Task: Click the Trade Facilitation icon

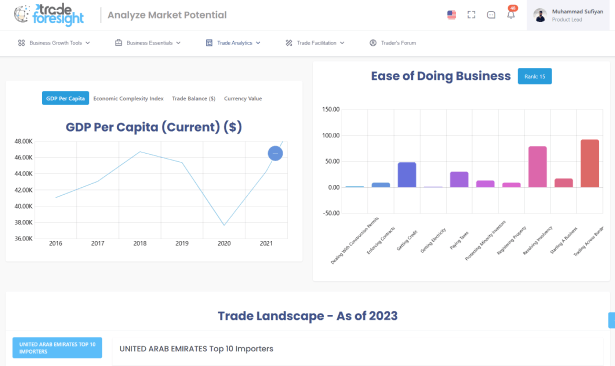Action: pyautogui.click(x=289, y=43)
